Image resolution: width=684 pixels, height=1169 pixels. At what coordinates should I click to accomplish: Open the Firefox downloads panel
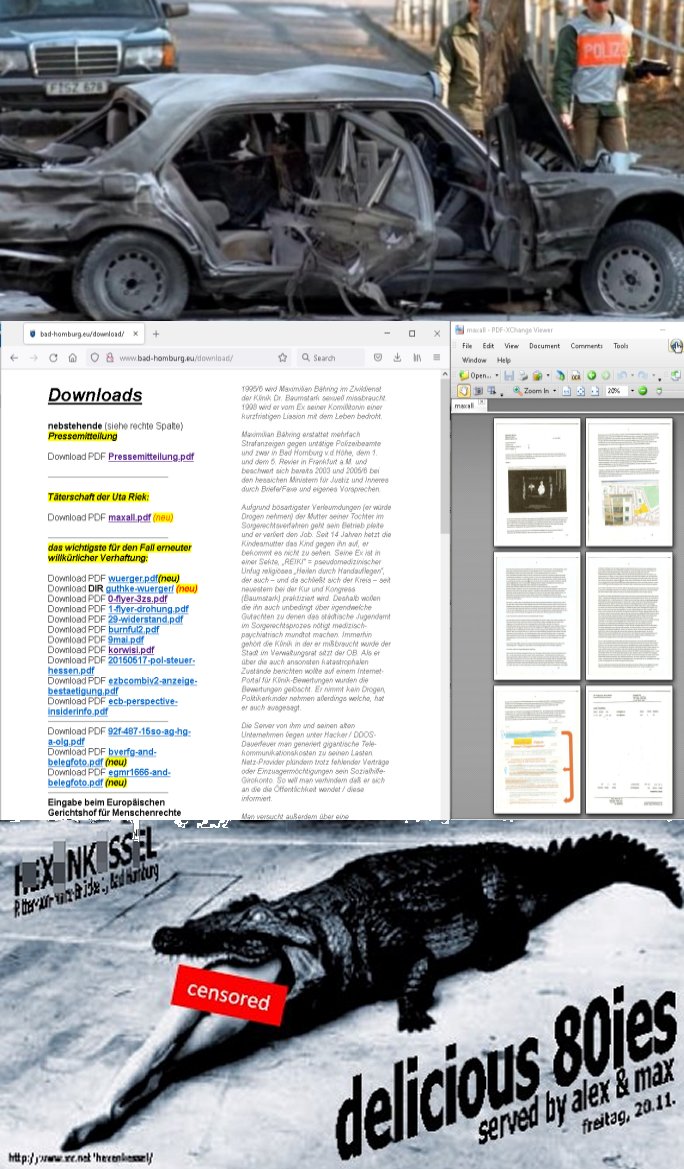tap(398, 358)
